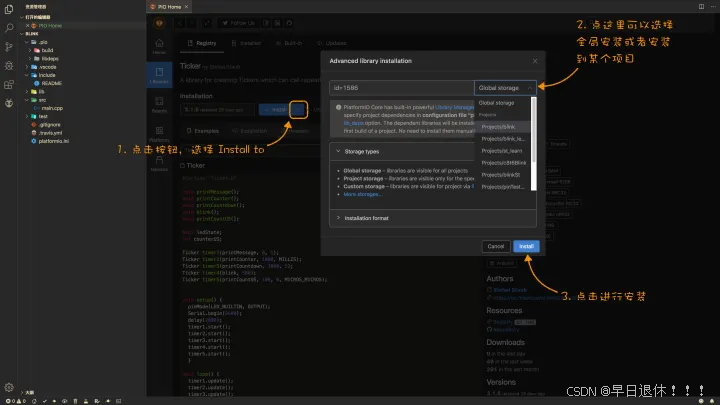Image resolution: width=720 pixels, height=405 pixels.
Task: Open Platforms in PIO Home sidebar
Action: pyautogui.click(x=159, y=134)
